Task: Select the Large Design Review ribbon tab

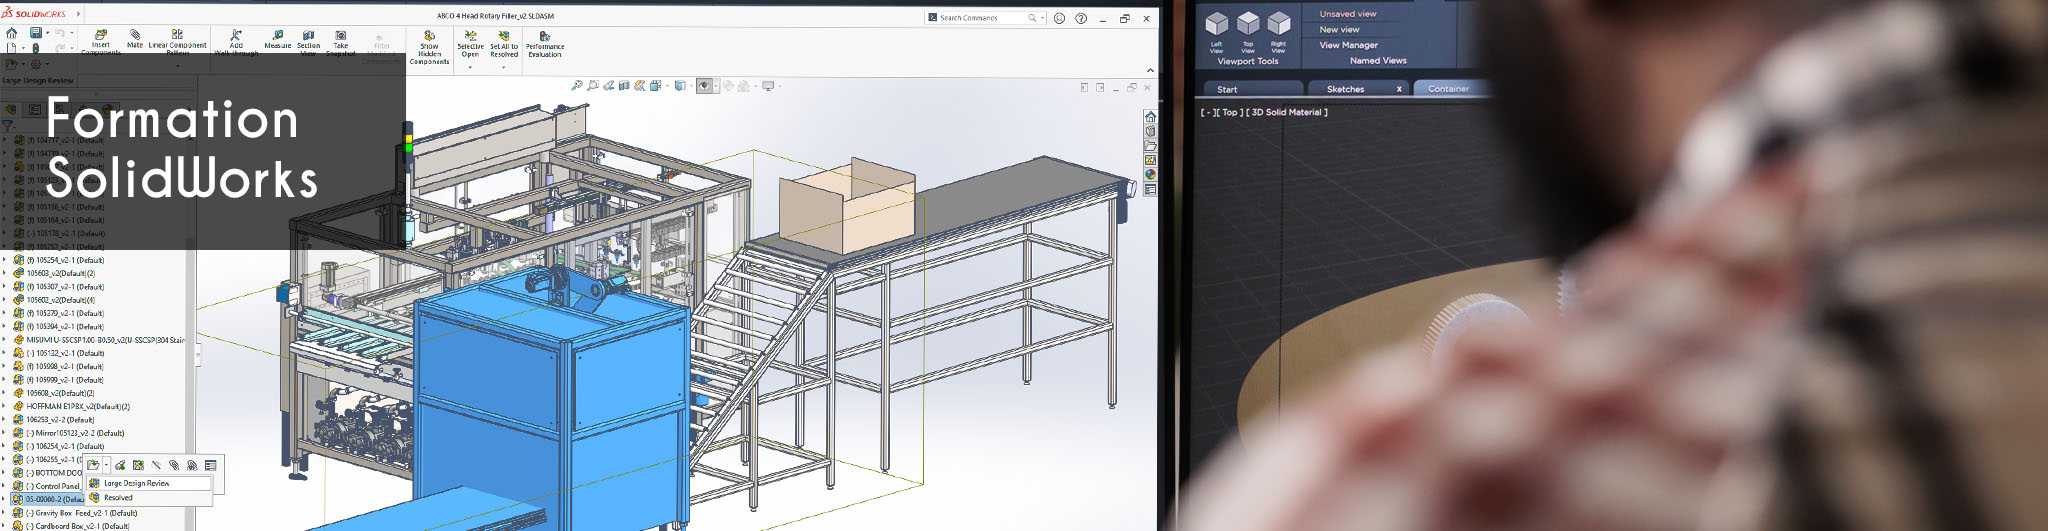Action: [x=37, y=81]
